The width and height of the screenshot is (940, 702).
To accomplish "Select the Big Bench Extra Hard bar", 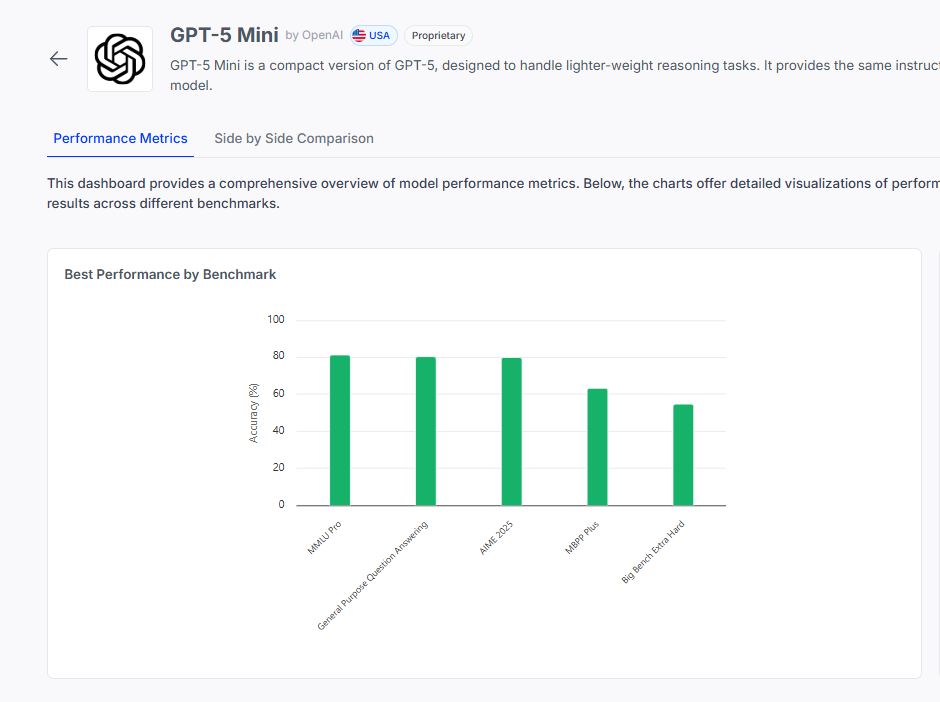I will [x=683, y=455].
